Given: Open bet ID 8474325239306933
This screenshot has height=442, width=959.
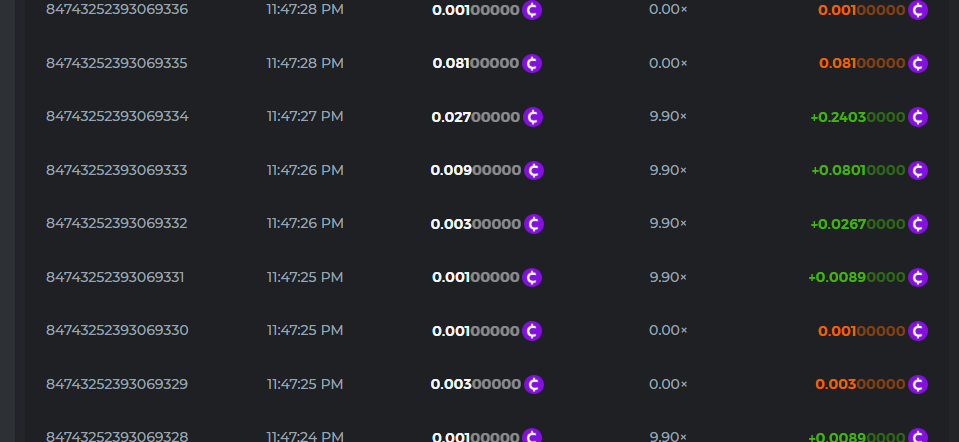Looking at the screenshot, I should pyautogui.click(x=117, y=170).
